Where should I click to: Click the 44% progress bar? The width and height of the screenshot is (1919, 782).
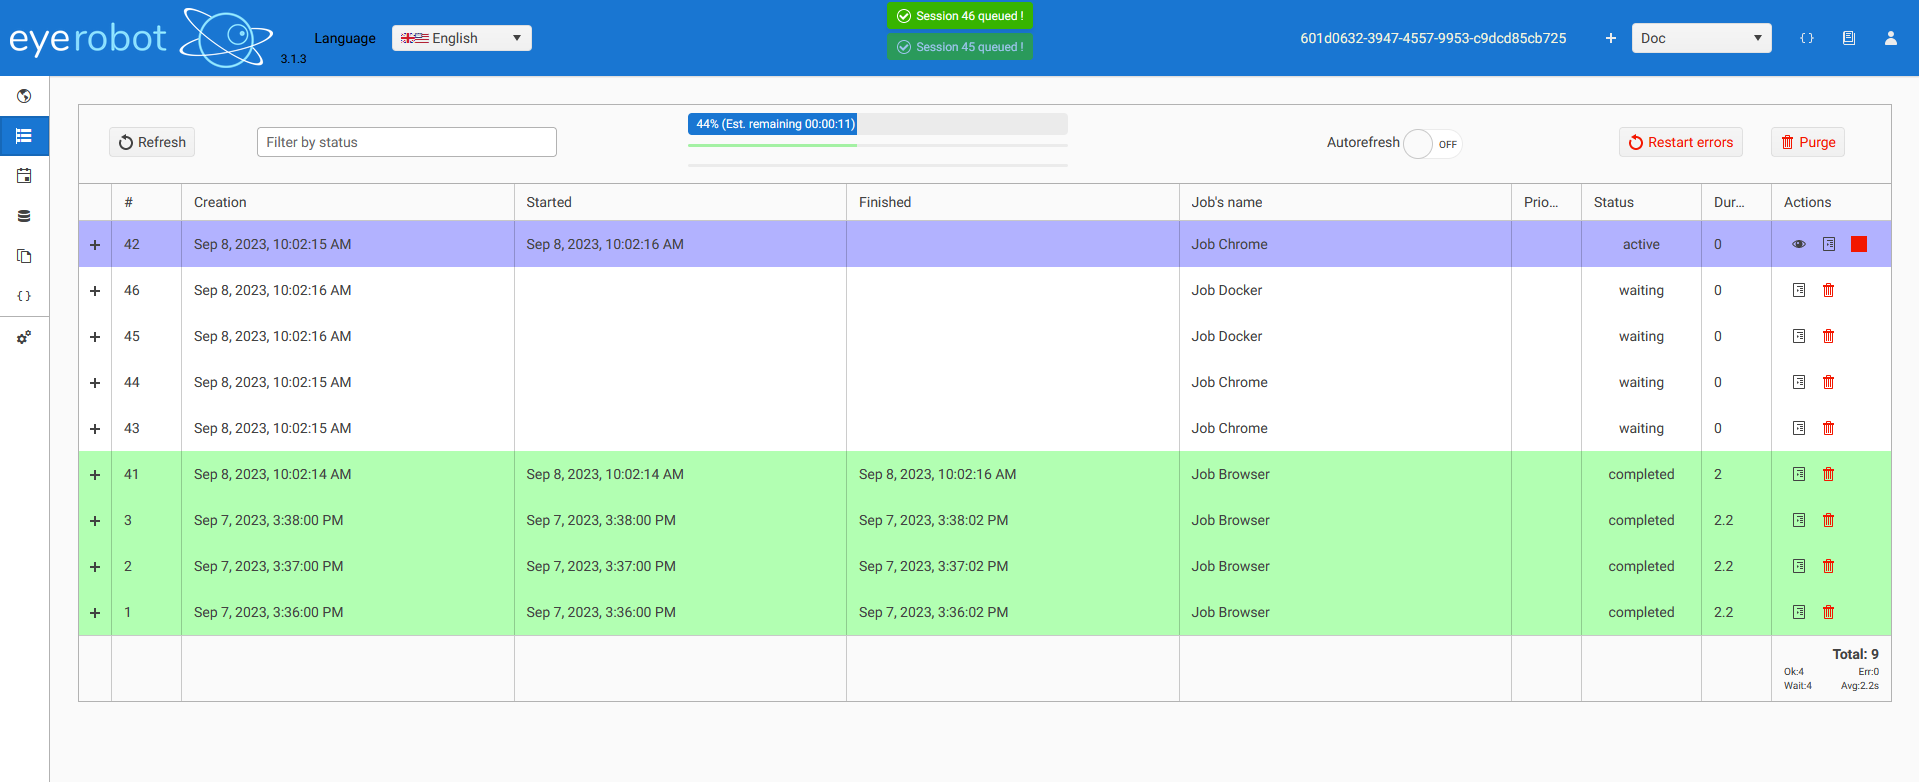click(x=877, y=124)
